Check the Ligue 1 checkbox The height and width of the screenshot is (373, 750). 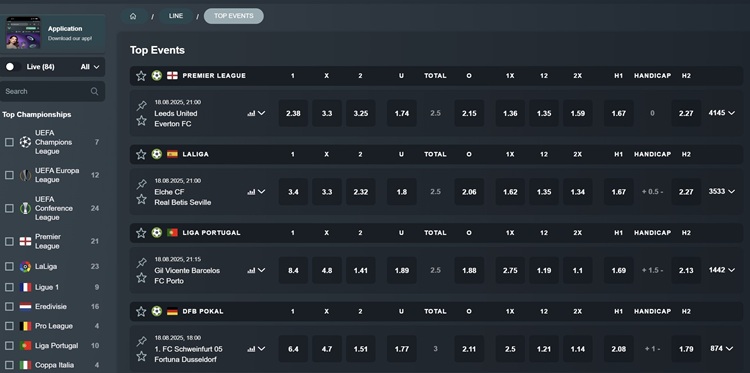(x=9, y=287)
